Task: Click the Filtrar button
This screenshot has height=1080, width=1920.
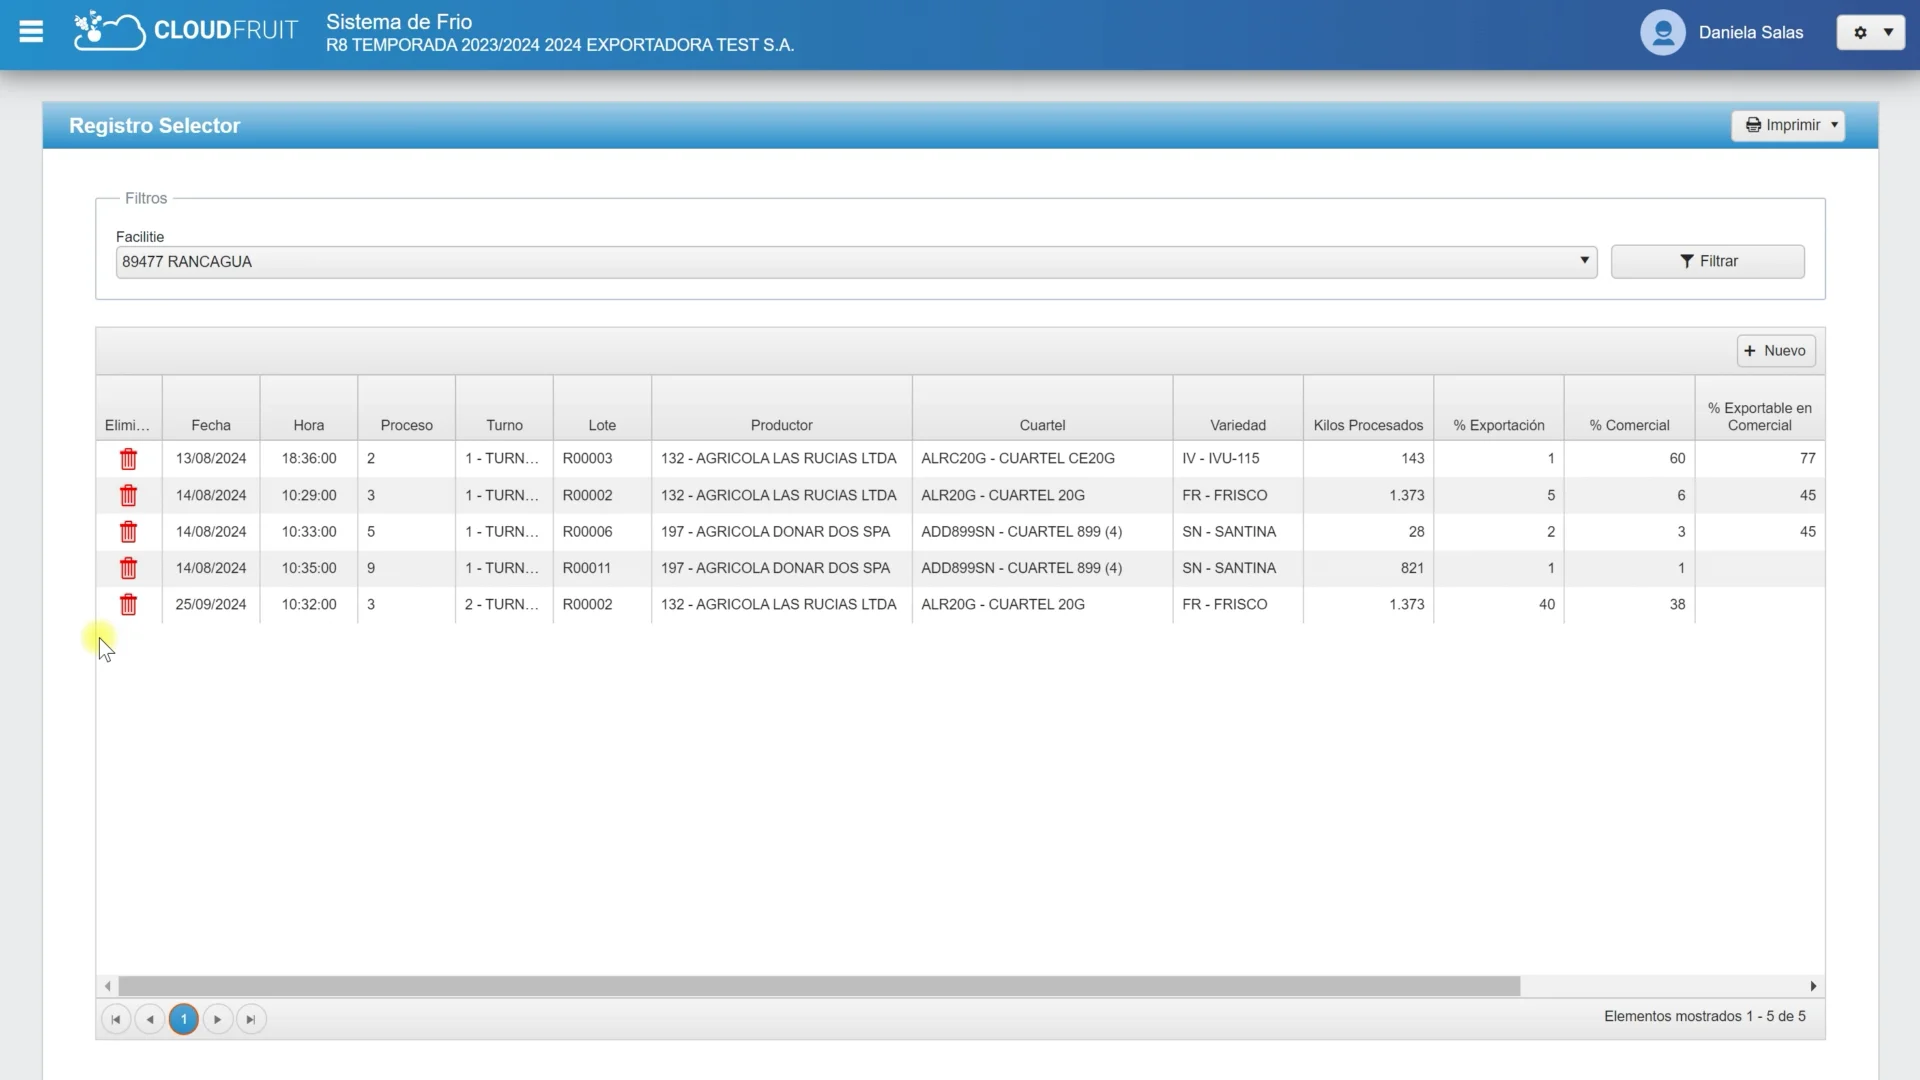Action: pyautogui.click(x=1707, y=261)
